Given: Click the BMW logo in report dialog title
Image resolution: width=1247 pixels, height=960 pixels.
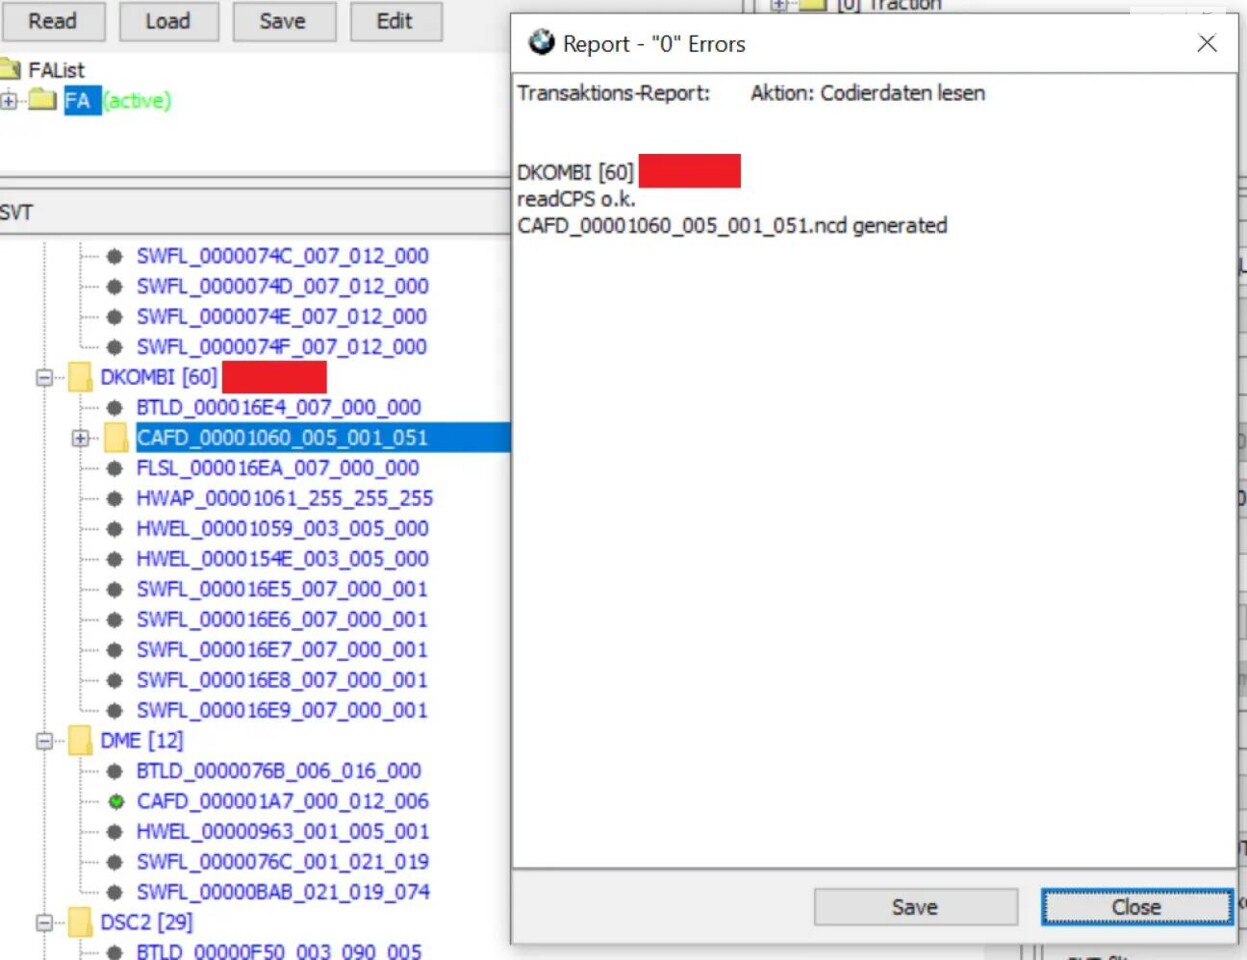Looking at the screenshot, I should [541, 43].
